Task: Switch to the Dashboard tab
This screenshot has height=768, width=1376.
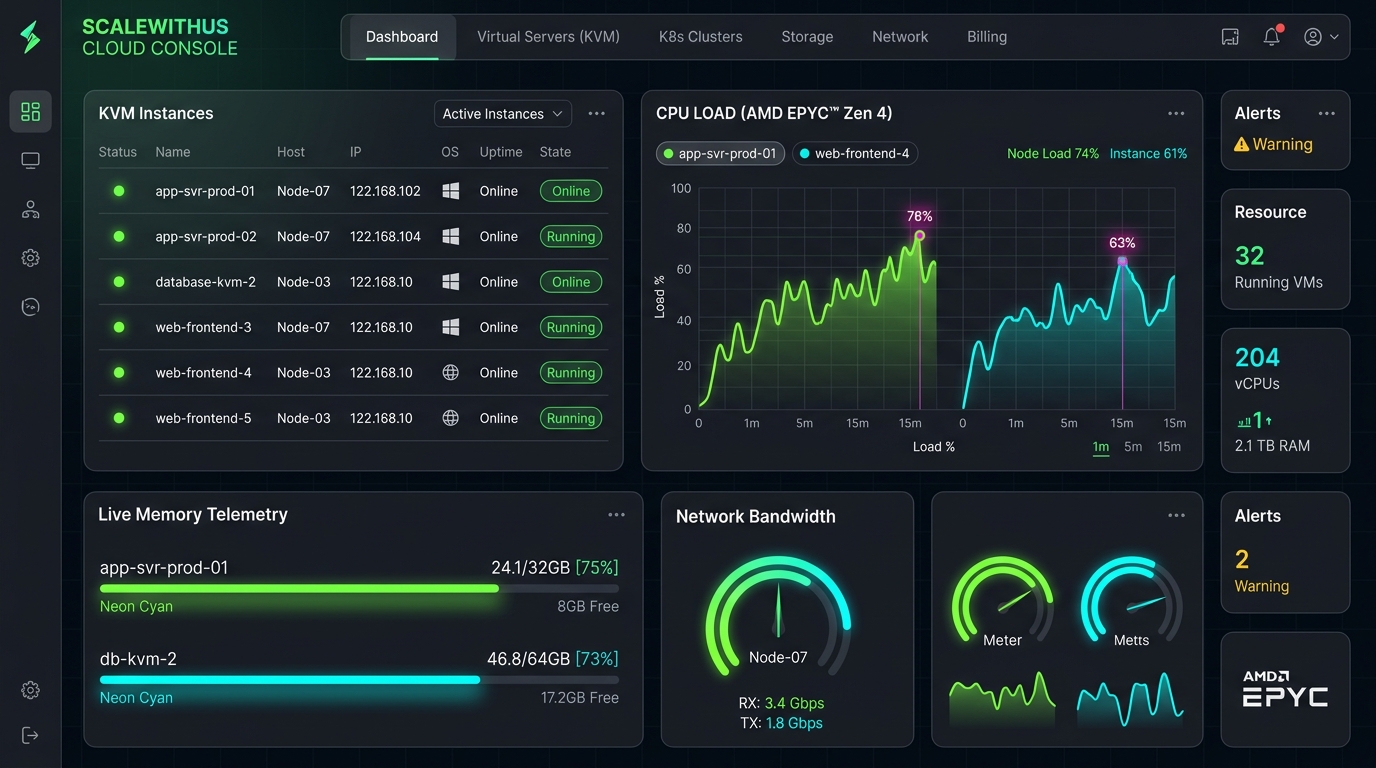Action: pyautogui.click(x=402, y=37)
